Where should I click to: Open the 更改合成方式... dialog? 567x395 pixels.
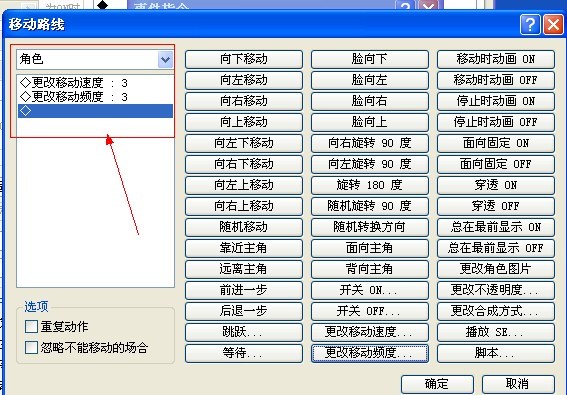tap(496, 311)
